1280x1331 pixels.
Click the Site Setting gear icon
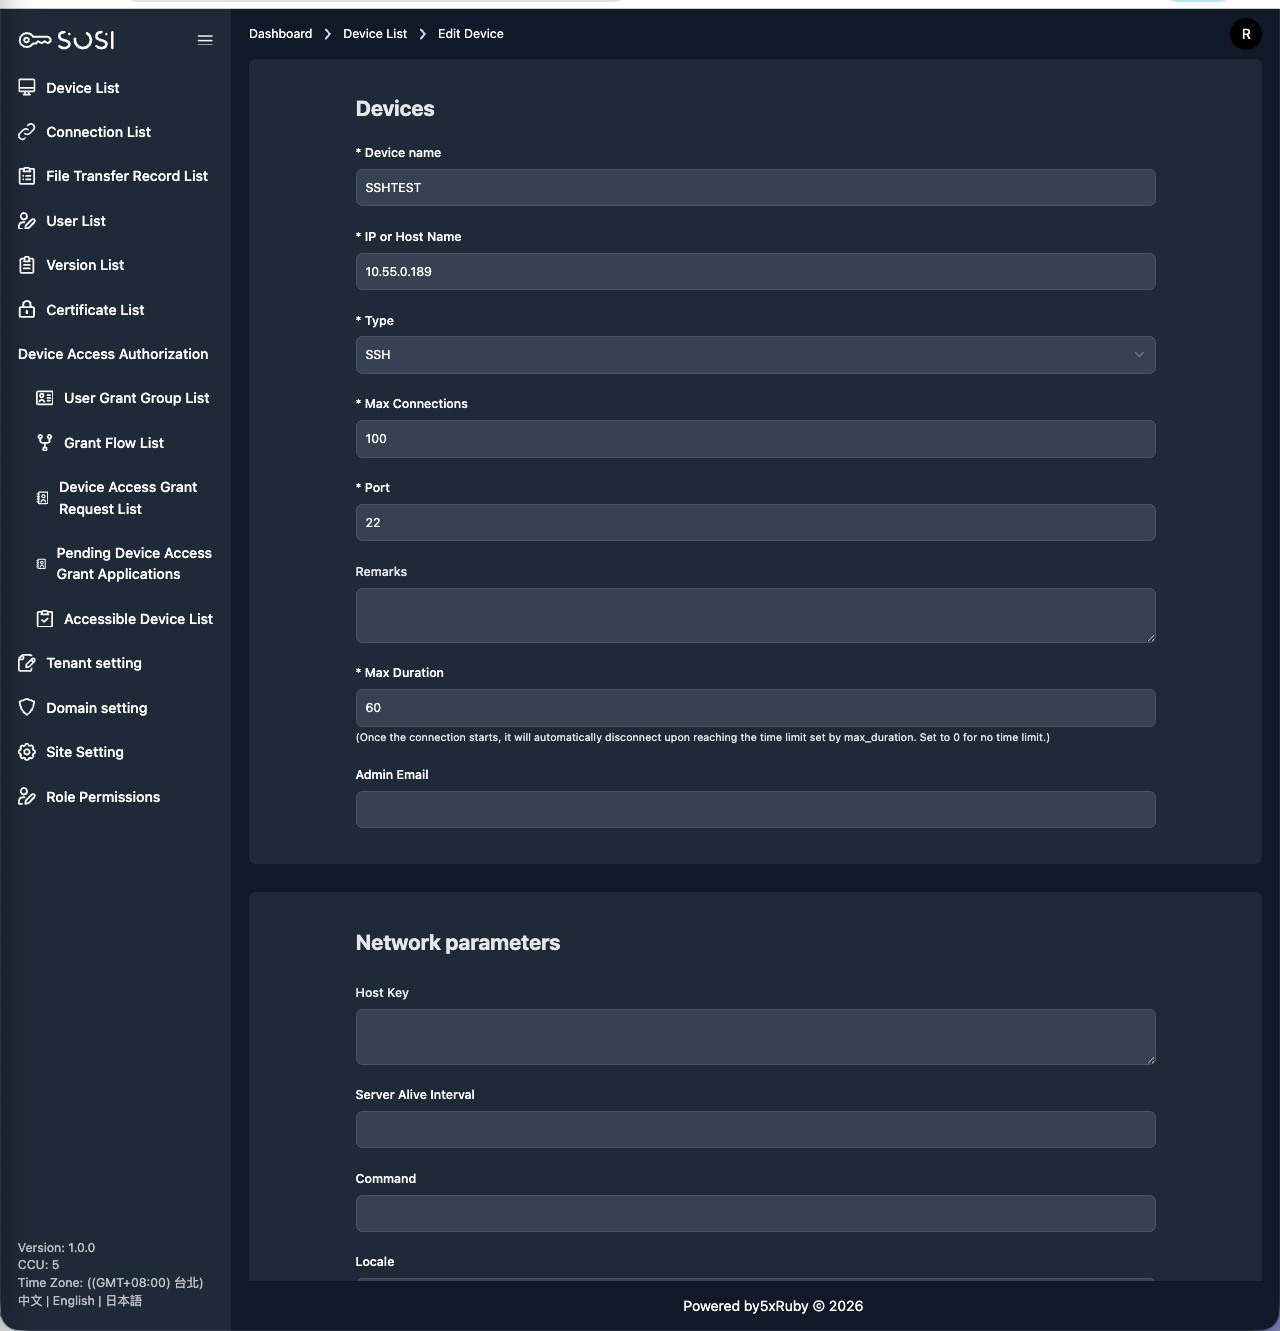click(27, 752)
